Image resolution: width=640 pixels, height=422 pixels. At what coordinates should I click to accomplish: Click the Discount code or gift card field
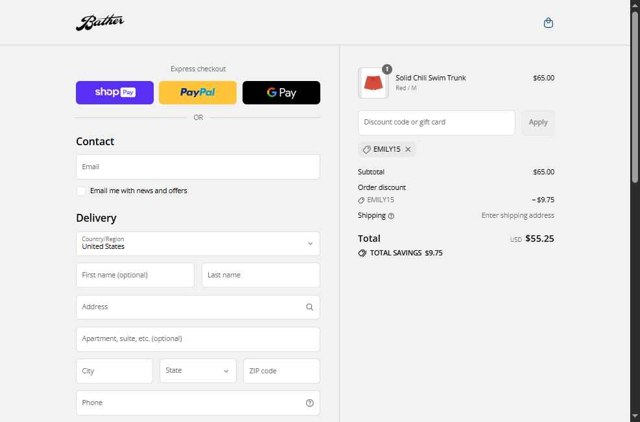(436, 122)
